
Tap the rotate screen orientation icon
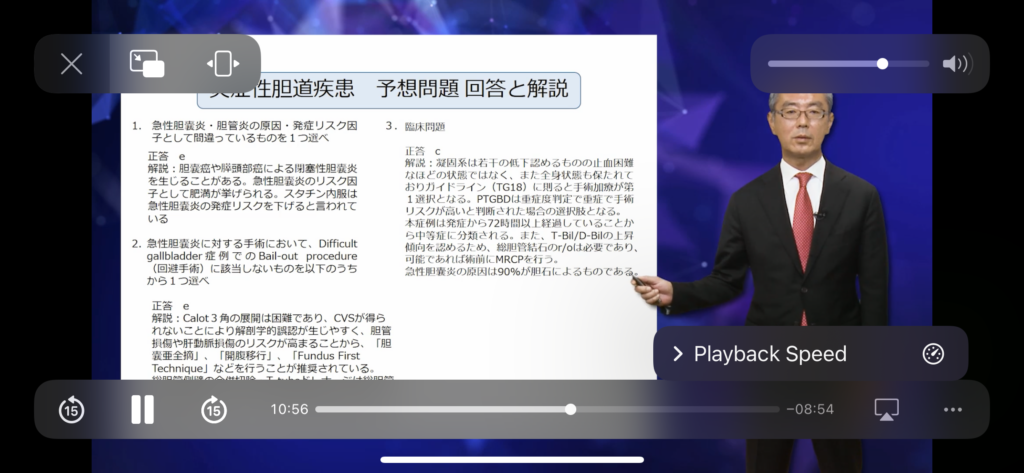pos(222,64)
